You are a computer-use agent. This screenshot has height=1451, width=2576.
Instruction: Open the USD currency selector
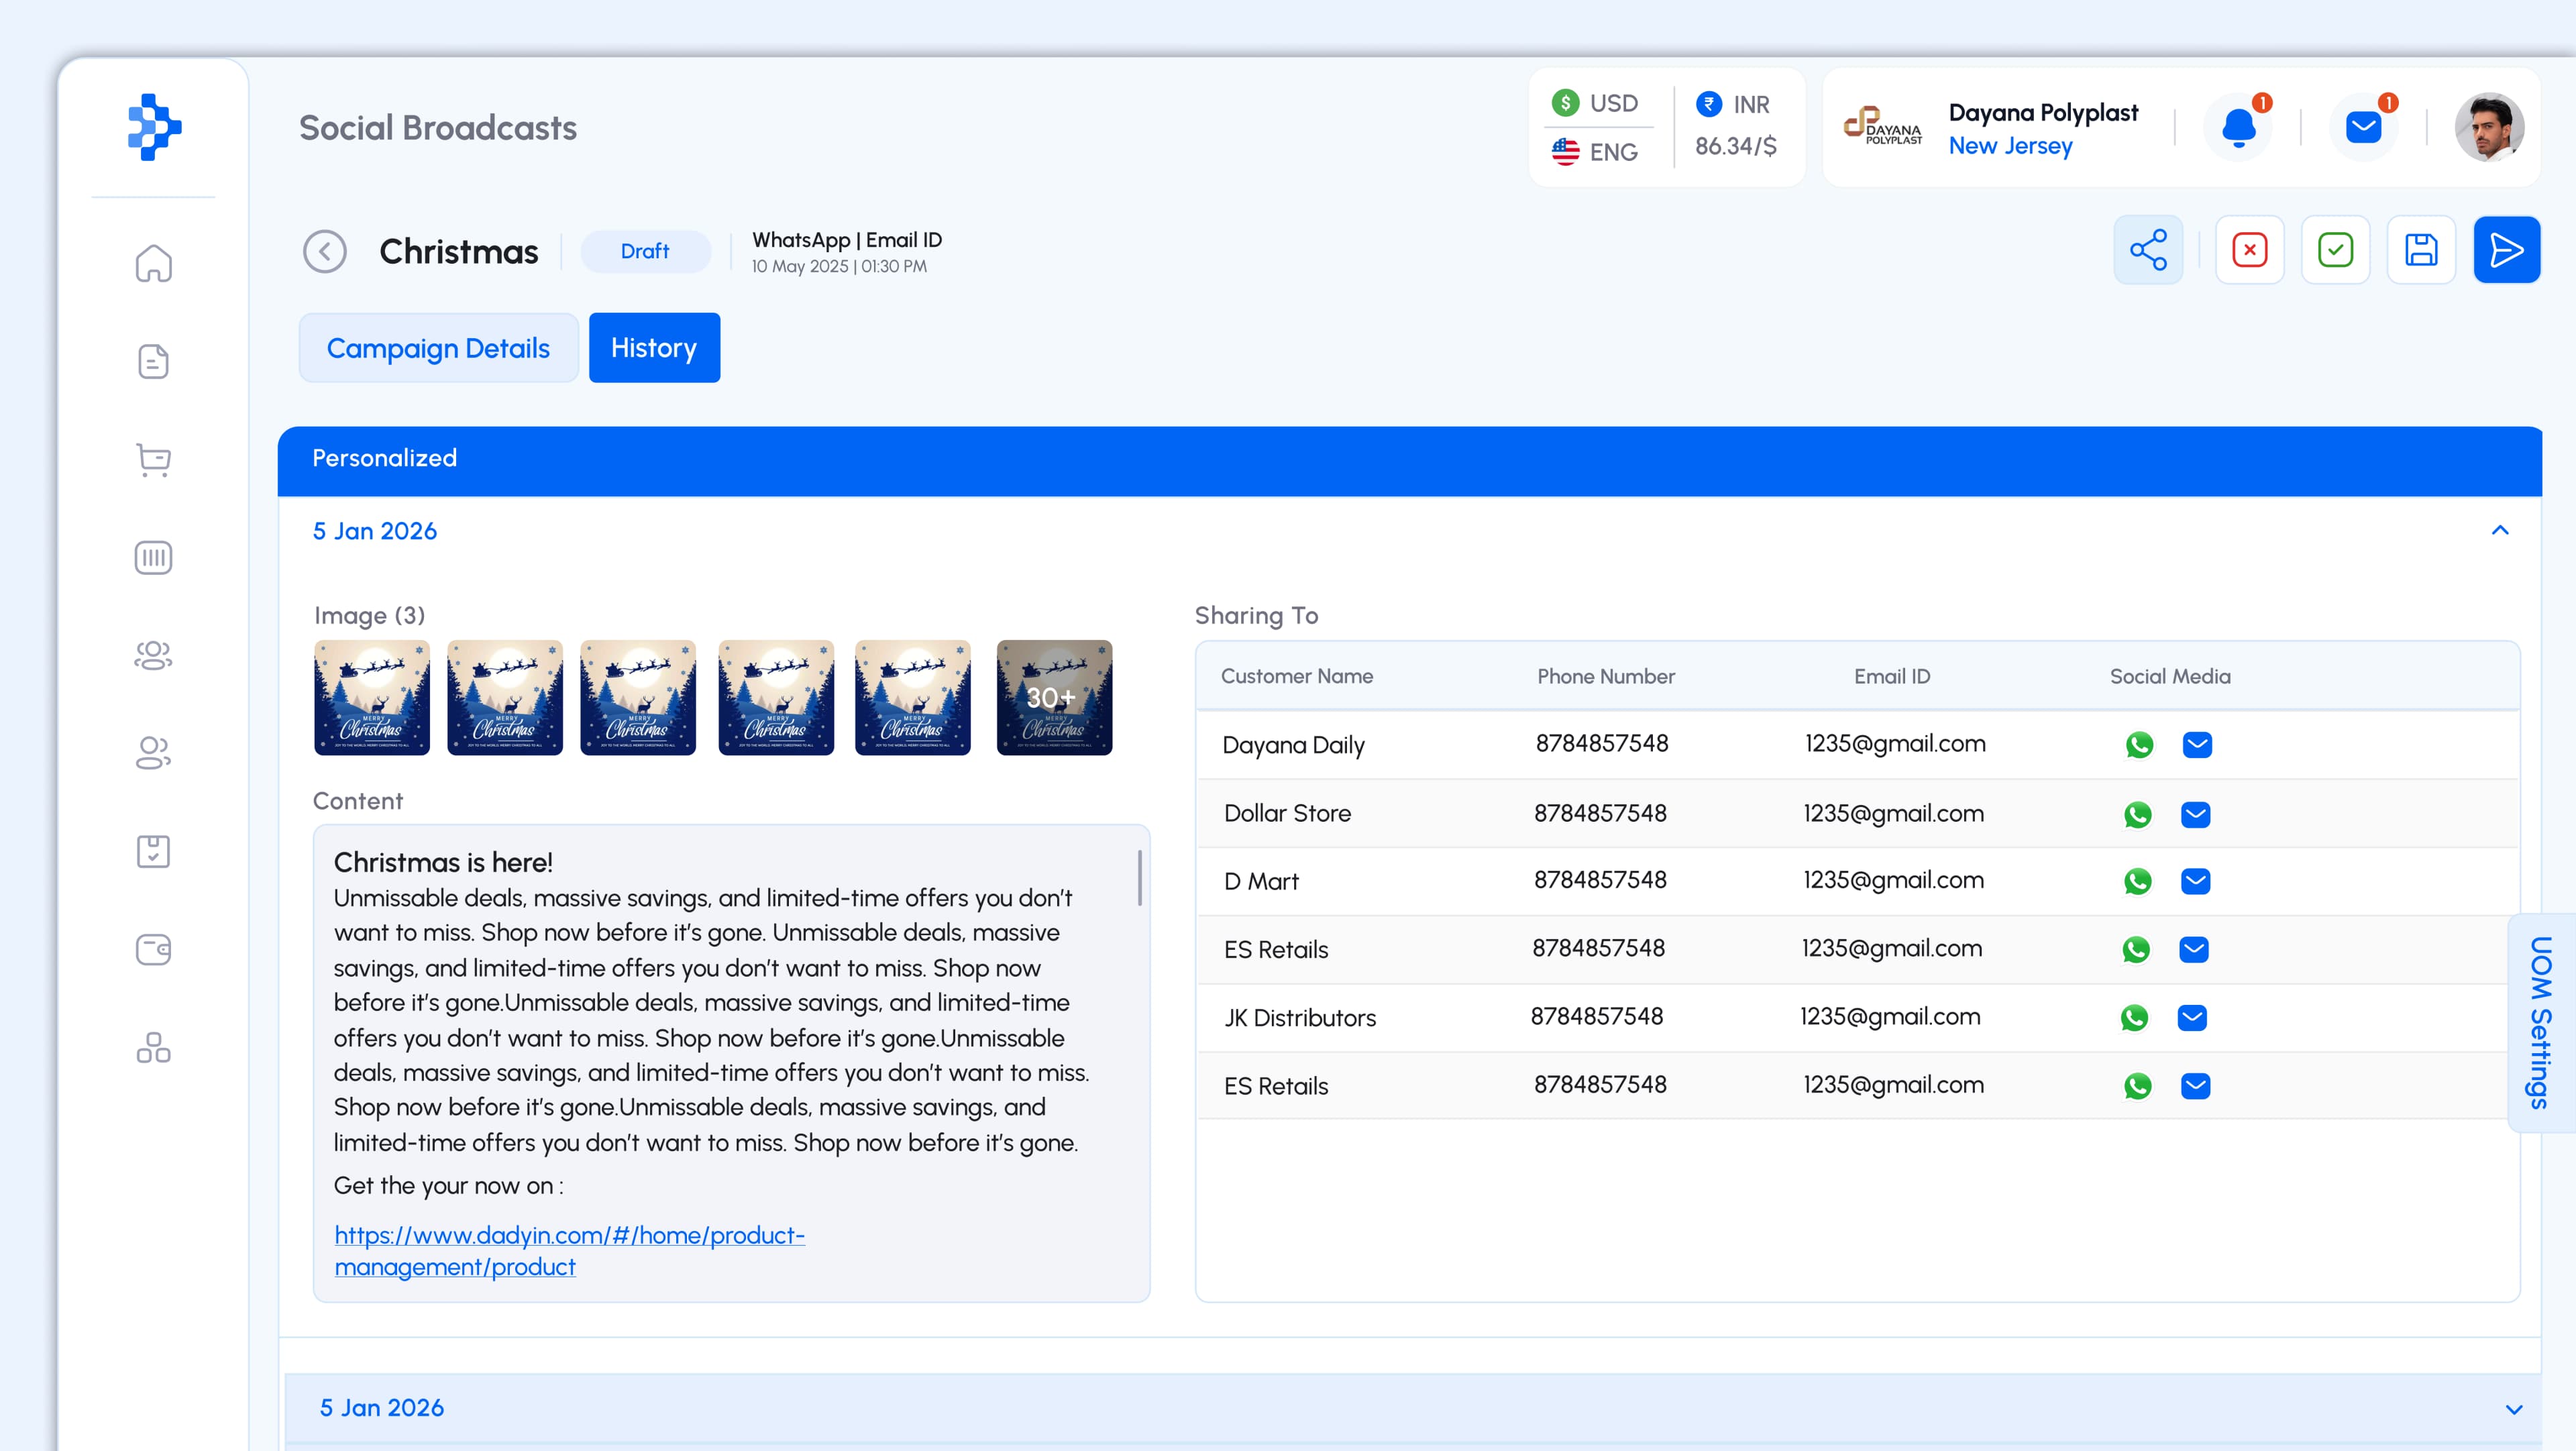1596,103
